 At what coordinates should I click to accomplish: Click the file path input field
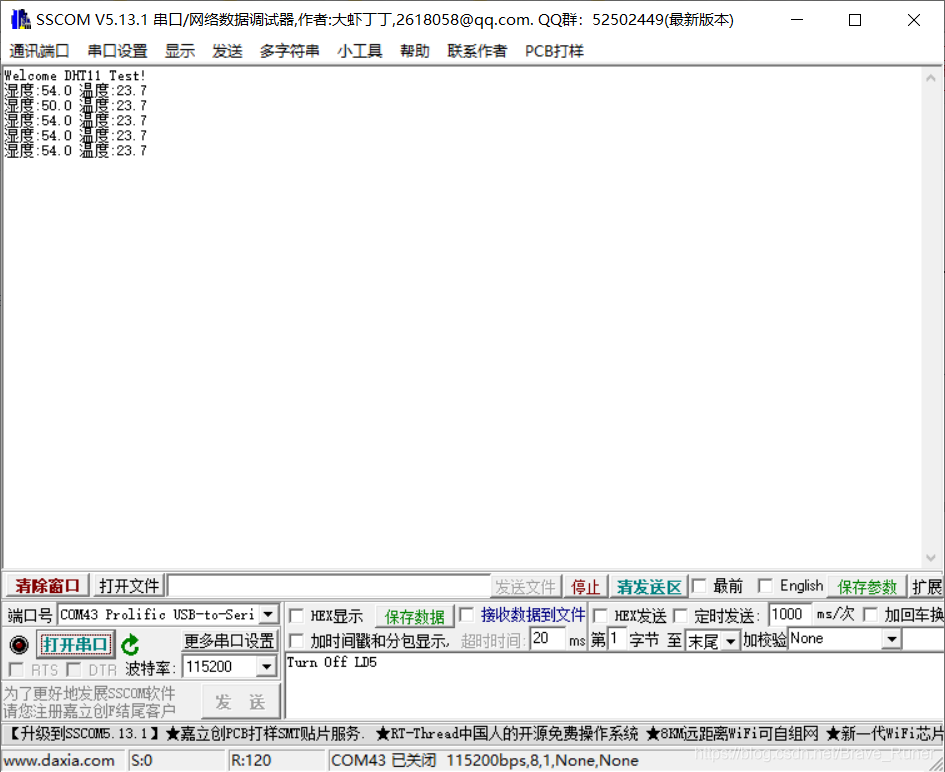pos(329,586)
